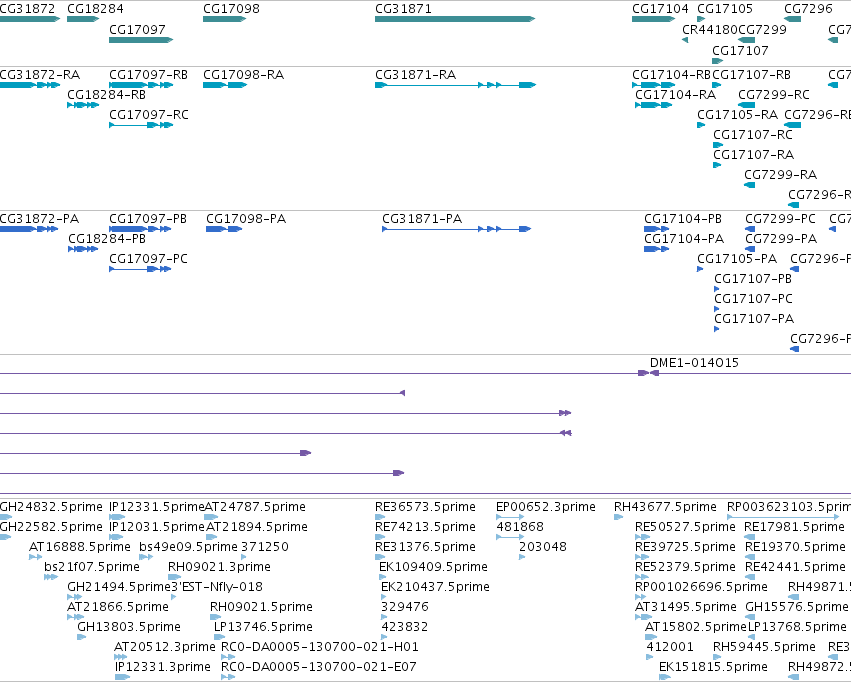
Task: Click the CG17098 gene label
Action: 231,9
